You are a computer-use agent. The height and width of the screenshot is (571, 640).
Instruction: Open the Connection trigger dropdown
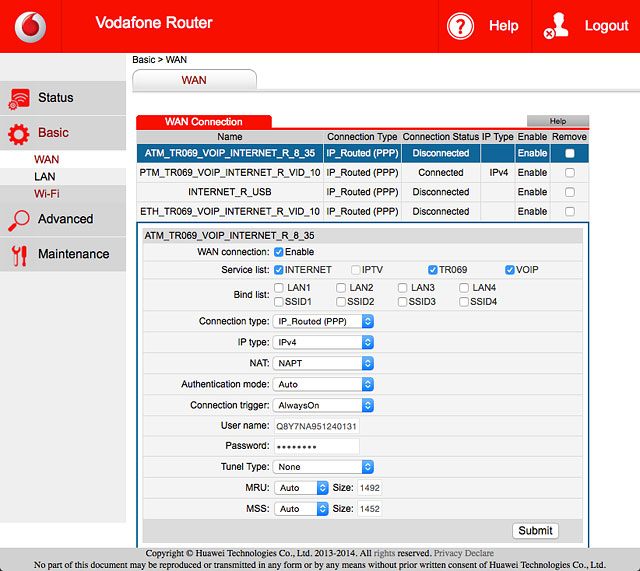coord(323,405)
